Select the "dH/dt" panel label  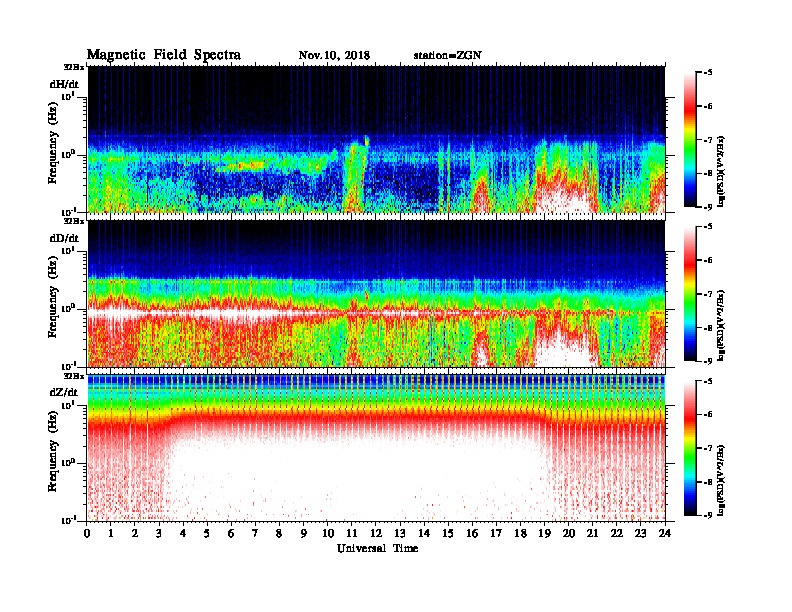(x=64, y=84)
